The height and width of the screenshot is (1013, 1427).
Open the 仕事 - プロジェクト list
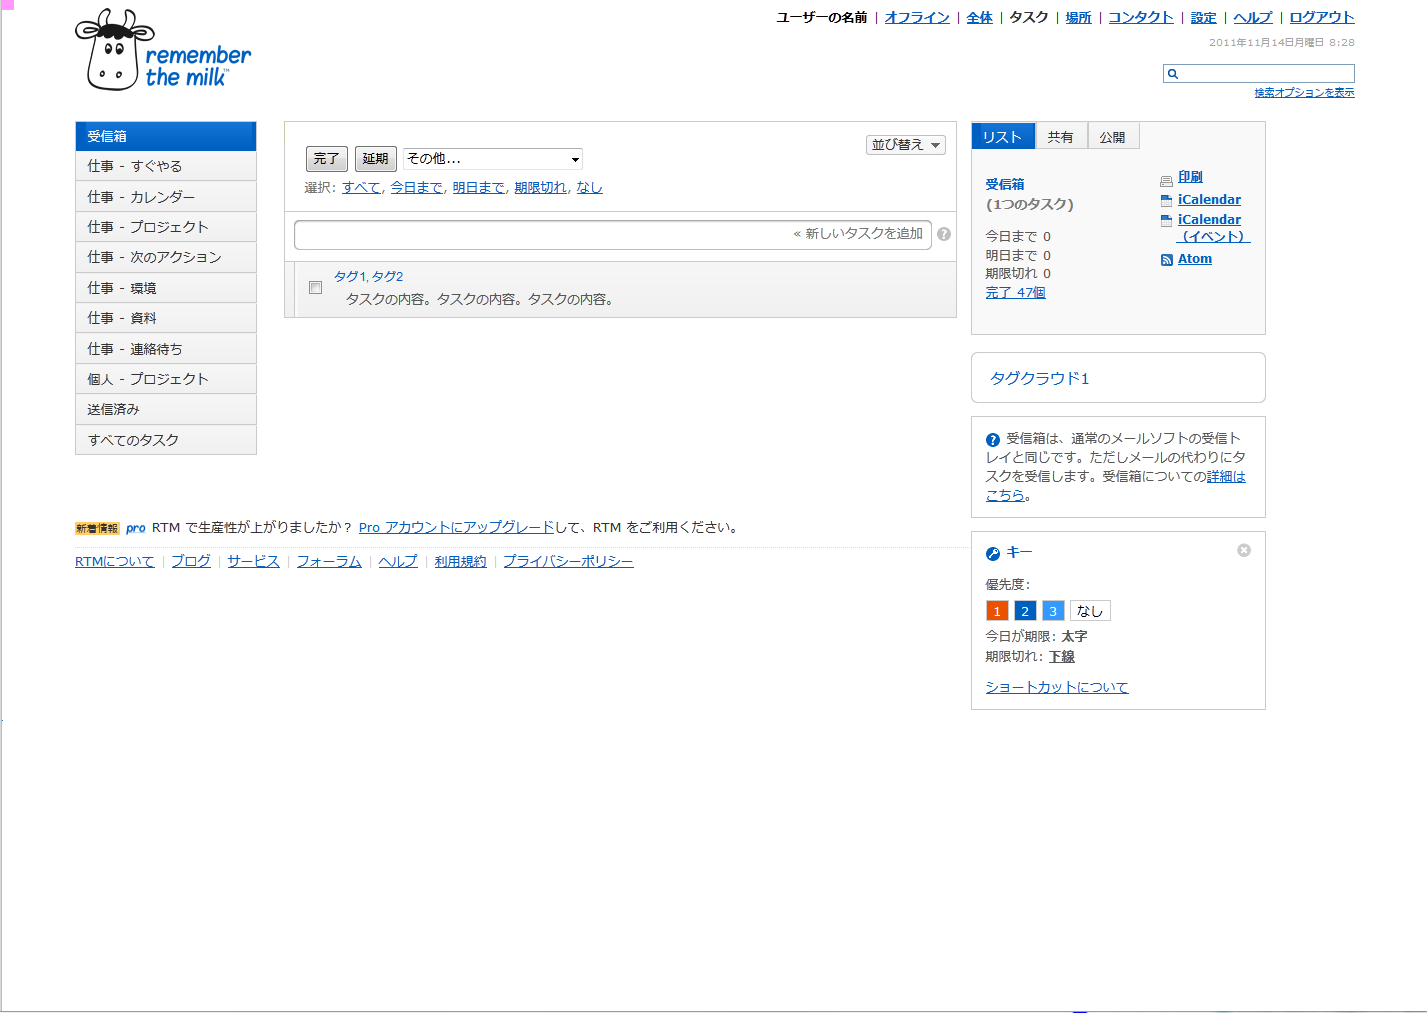coord(166,227)
